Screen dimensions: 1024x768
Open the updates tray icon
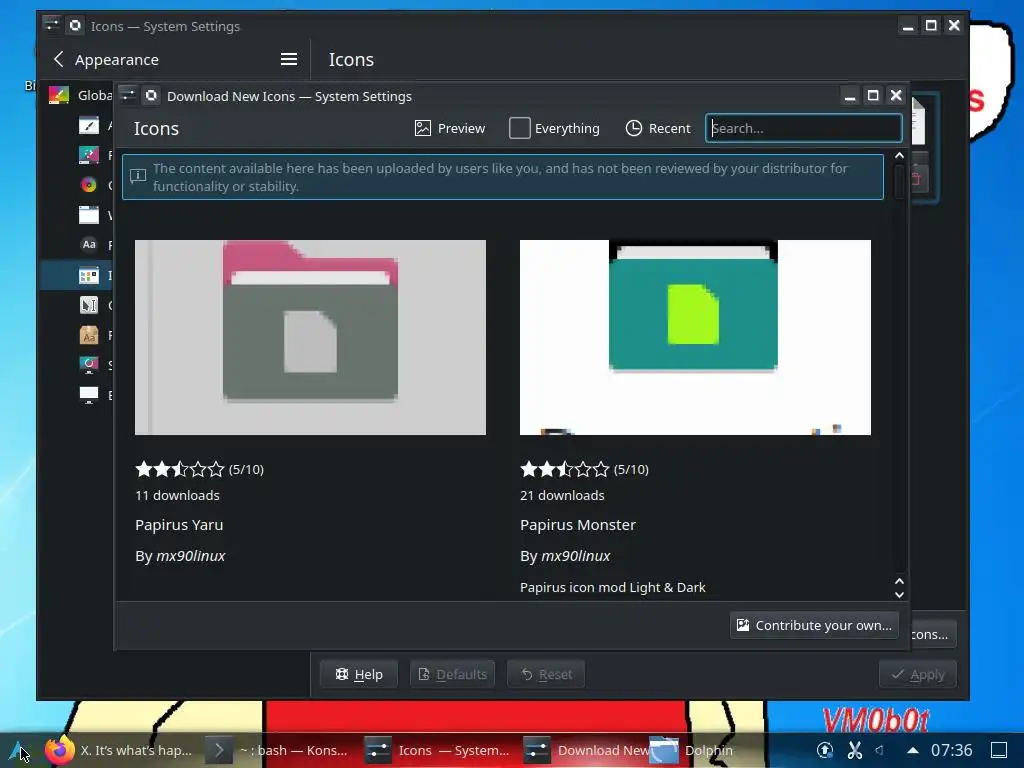point(825,750)
